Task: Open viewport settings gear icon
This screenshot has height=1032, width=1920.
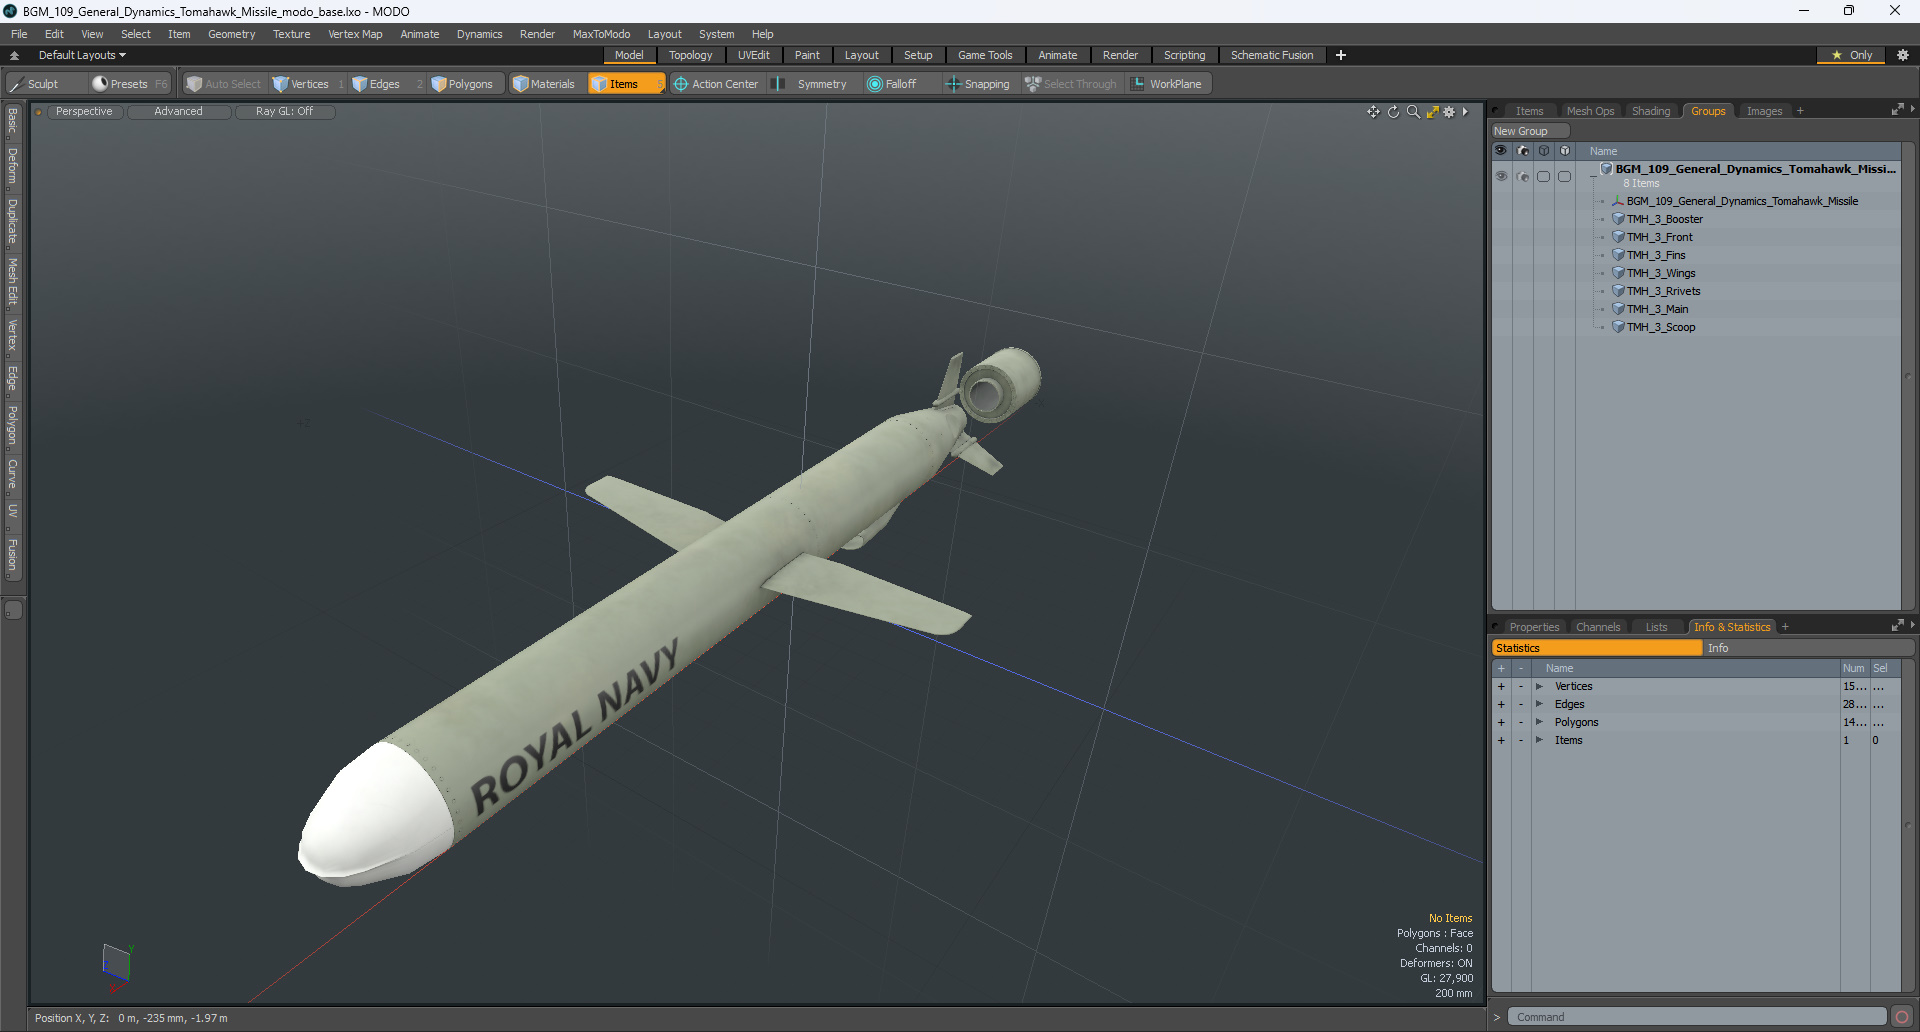Action: (1449, 112)
